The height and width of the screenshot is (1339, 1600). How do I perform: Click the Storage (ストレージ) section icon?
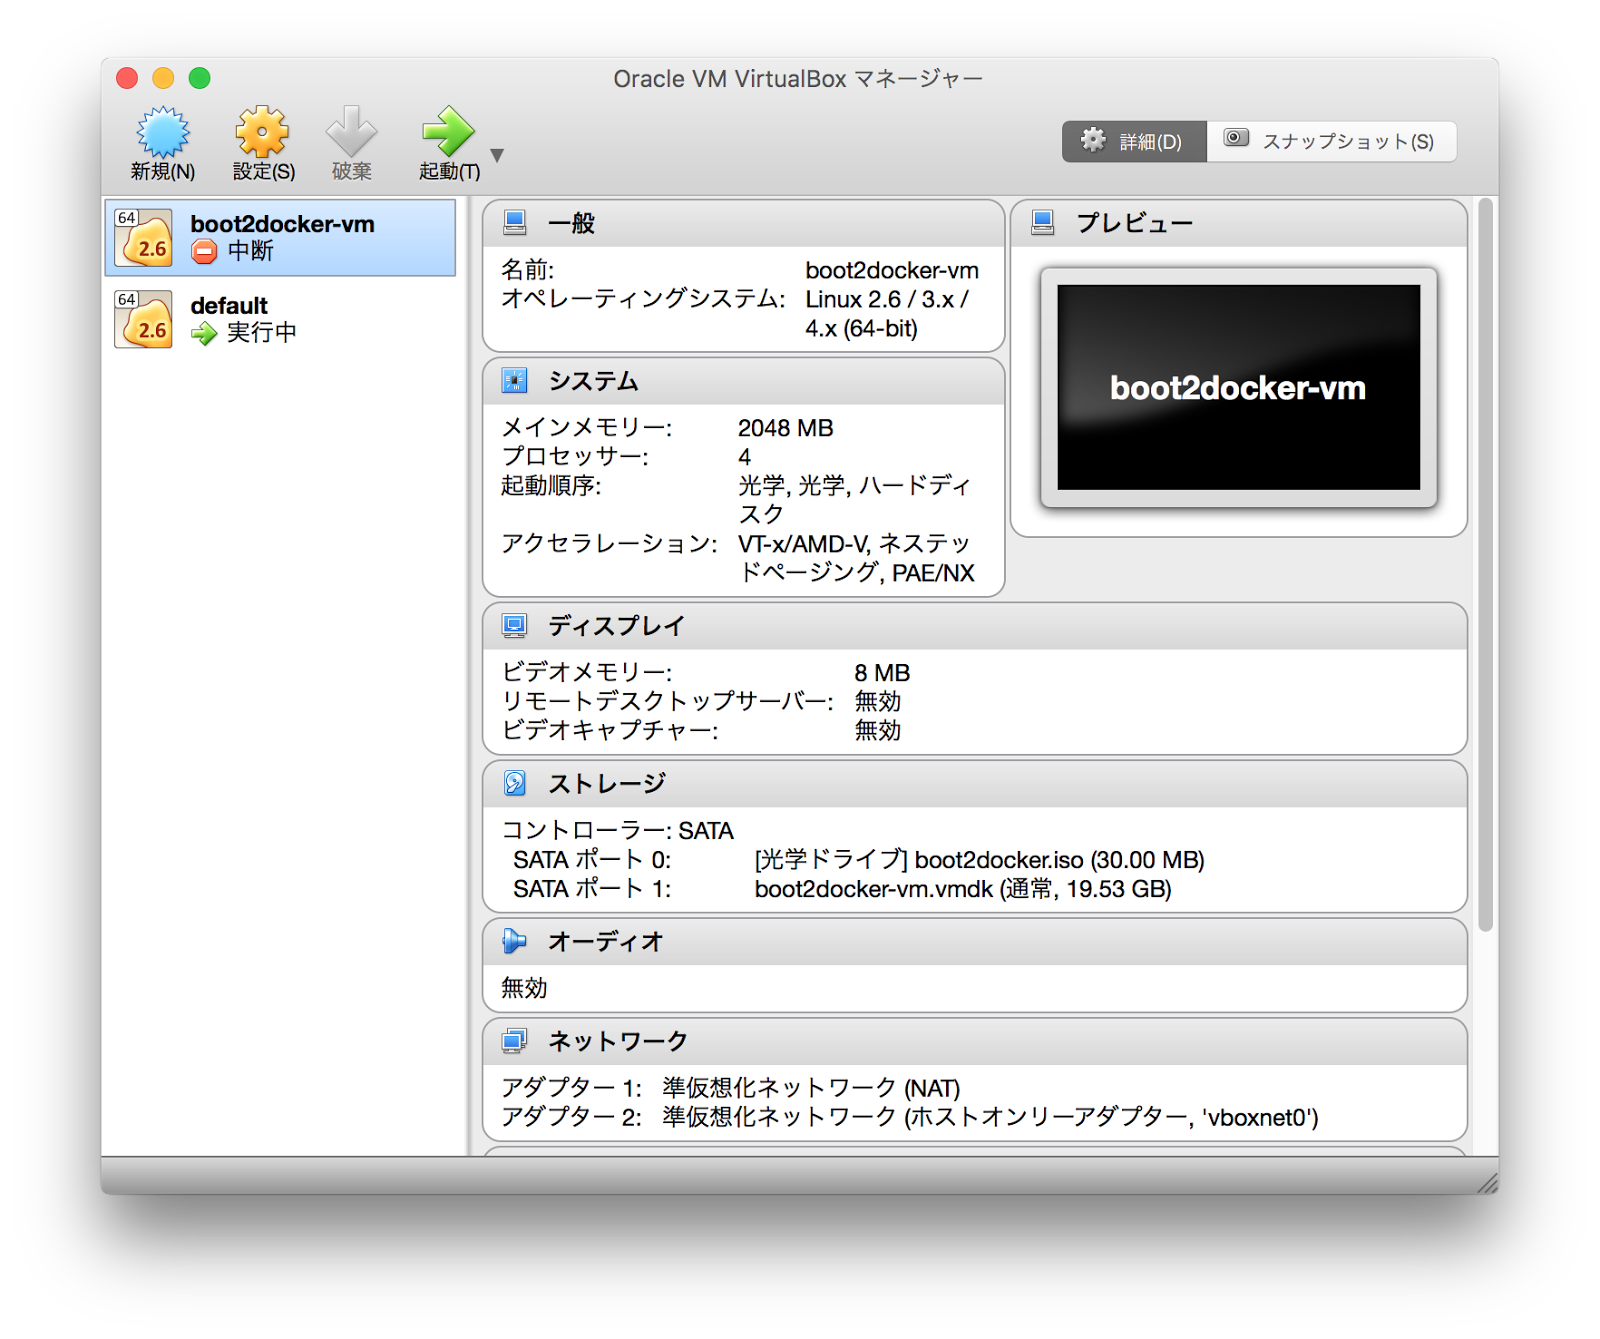coord(515,783)
